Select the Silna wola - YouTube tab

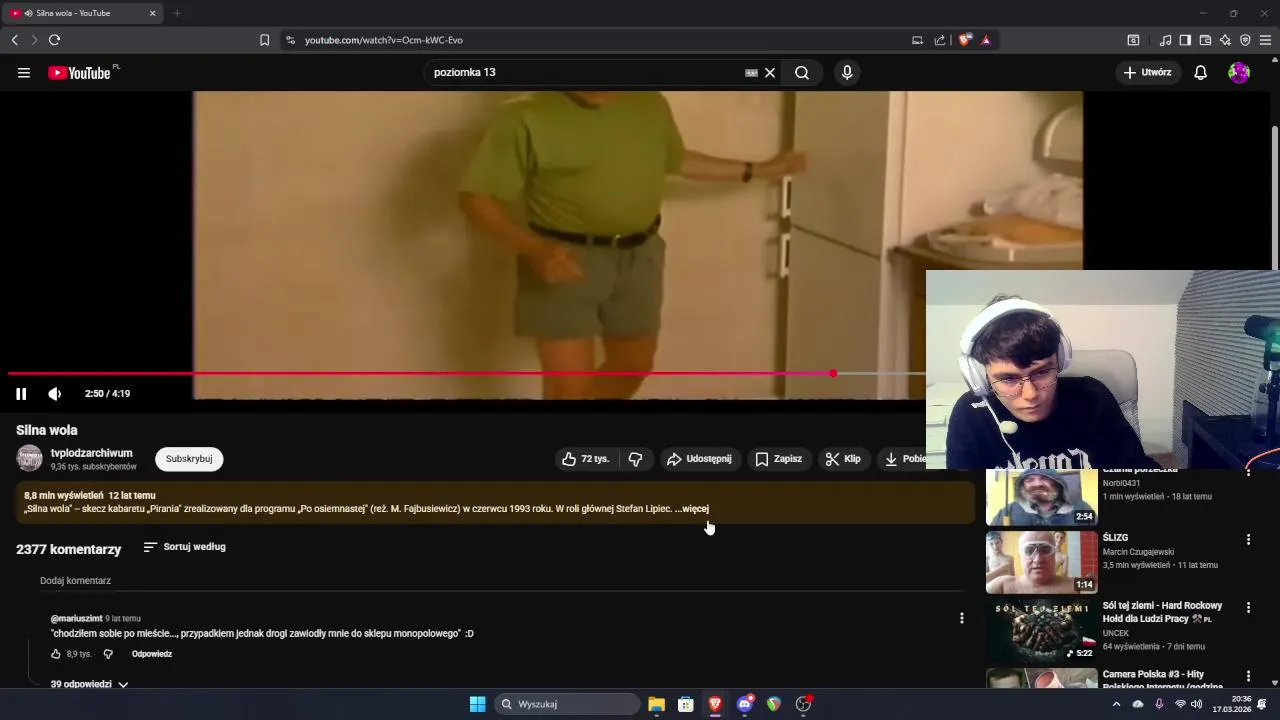(84, 13)
